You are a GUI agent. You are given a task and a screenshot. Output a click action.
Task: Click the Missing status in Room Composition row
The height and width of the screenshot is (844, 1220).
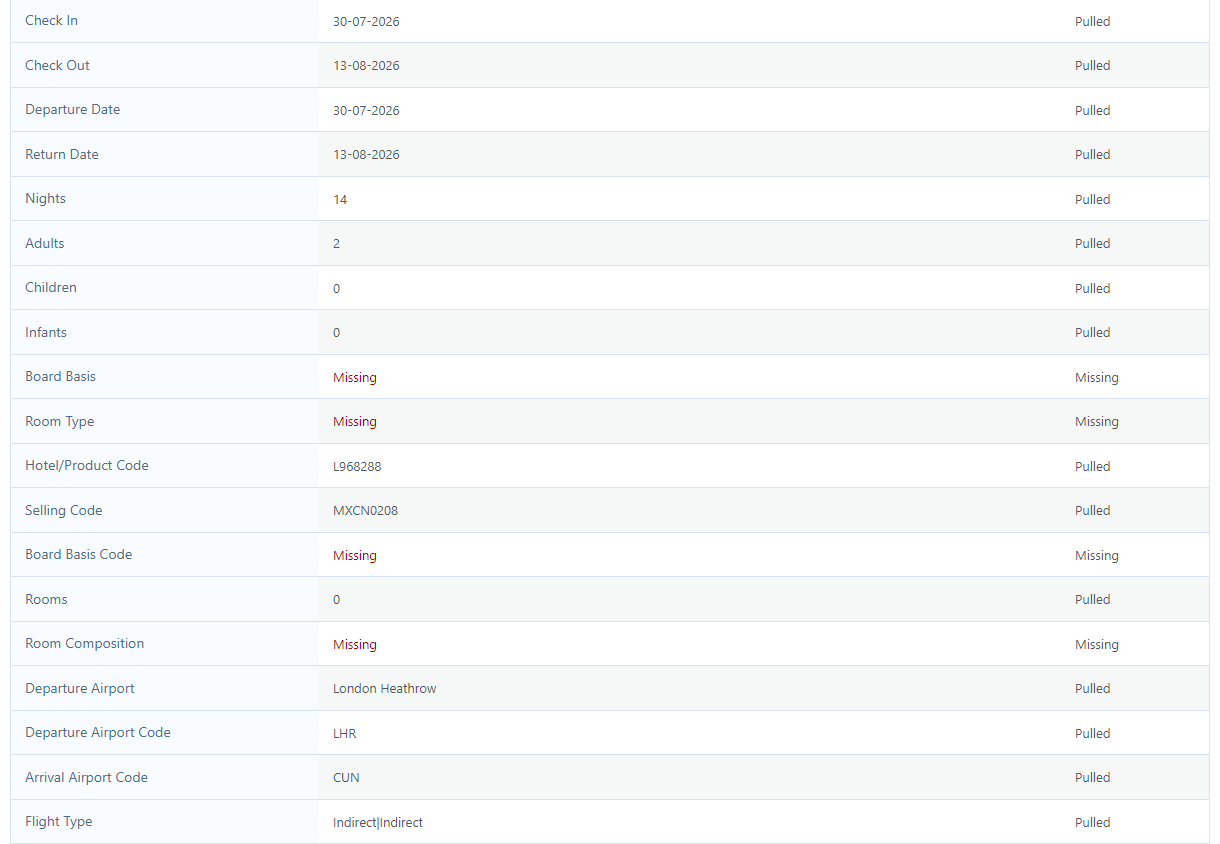(x=1097, y=645)
